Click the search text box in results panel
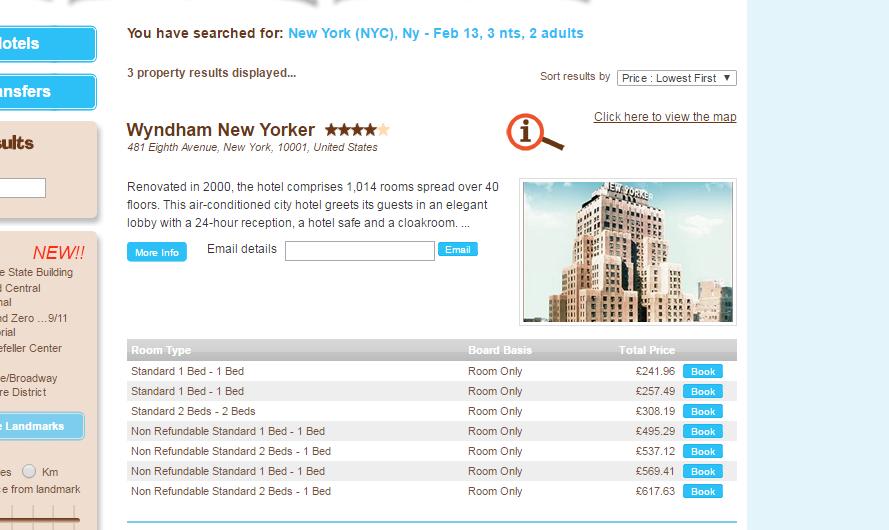 (x=22, y=188)
